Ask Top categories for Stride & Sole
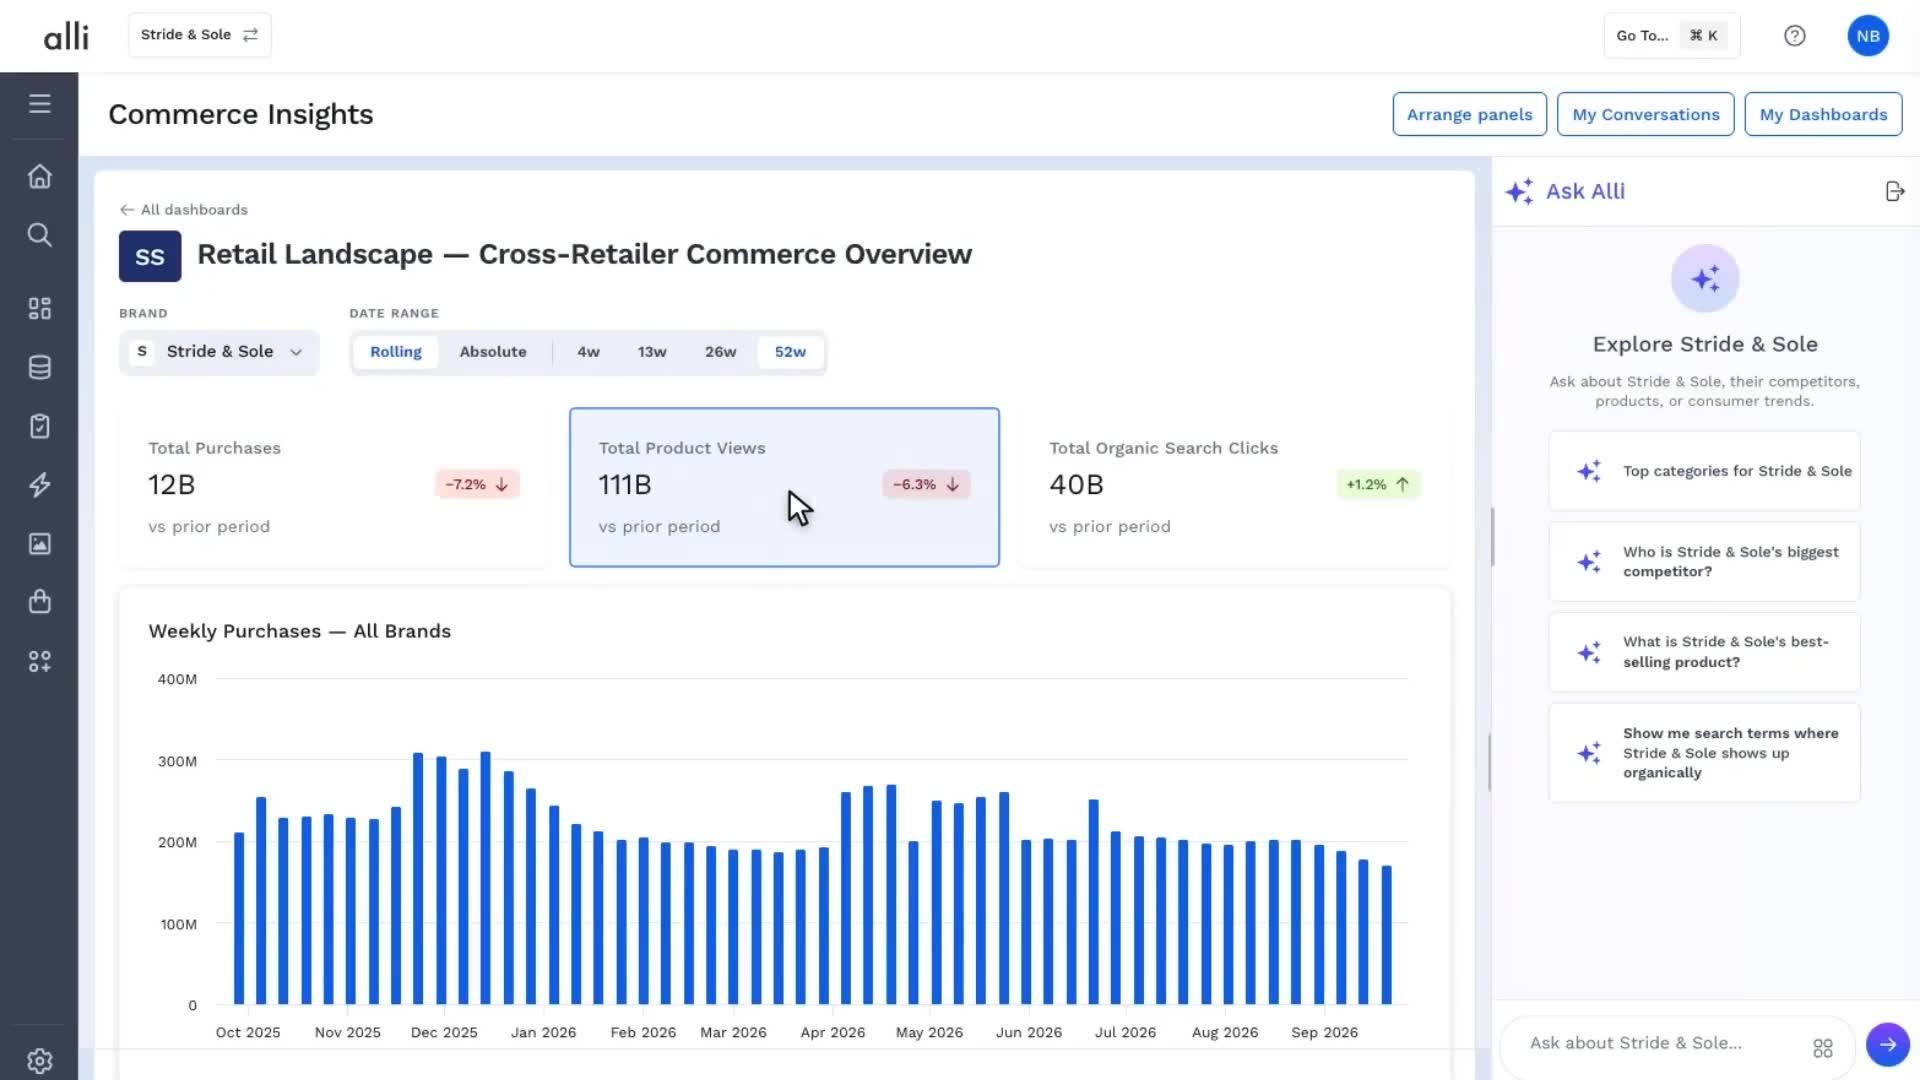1920x1080 pixels. tap(1704, 471)
